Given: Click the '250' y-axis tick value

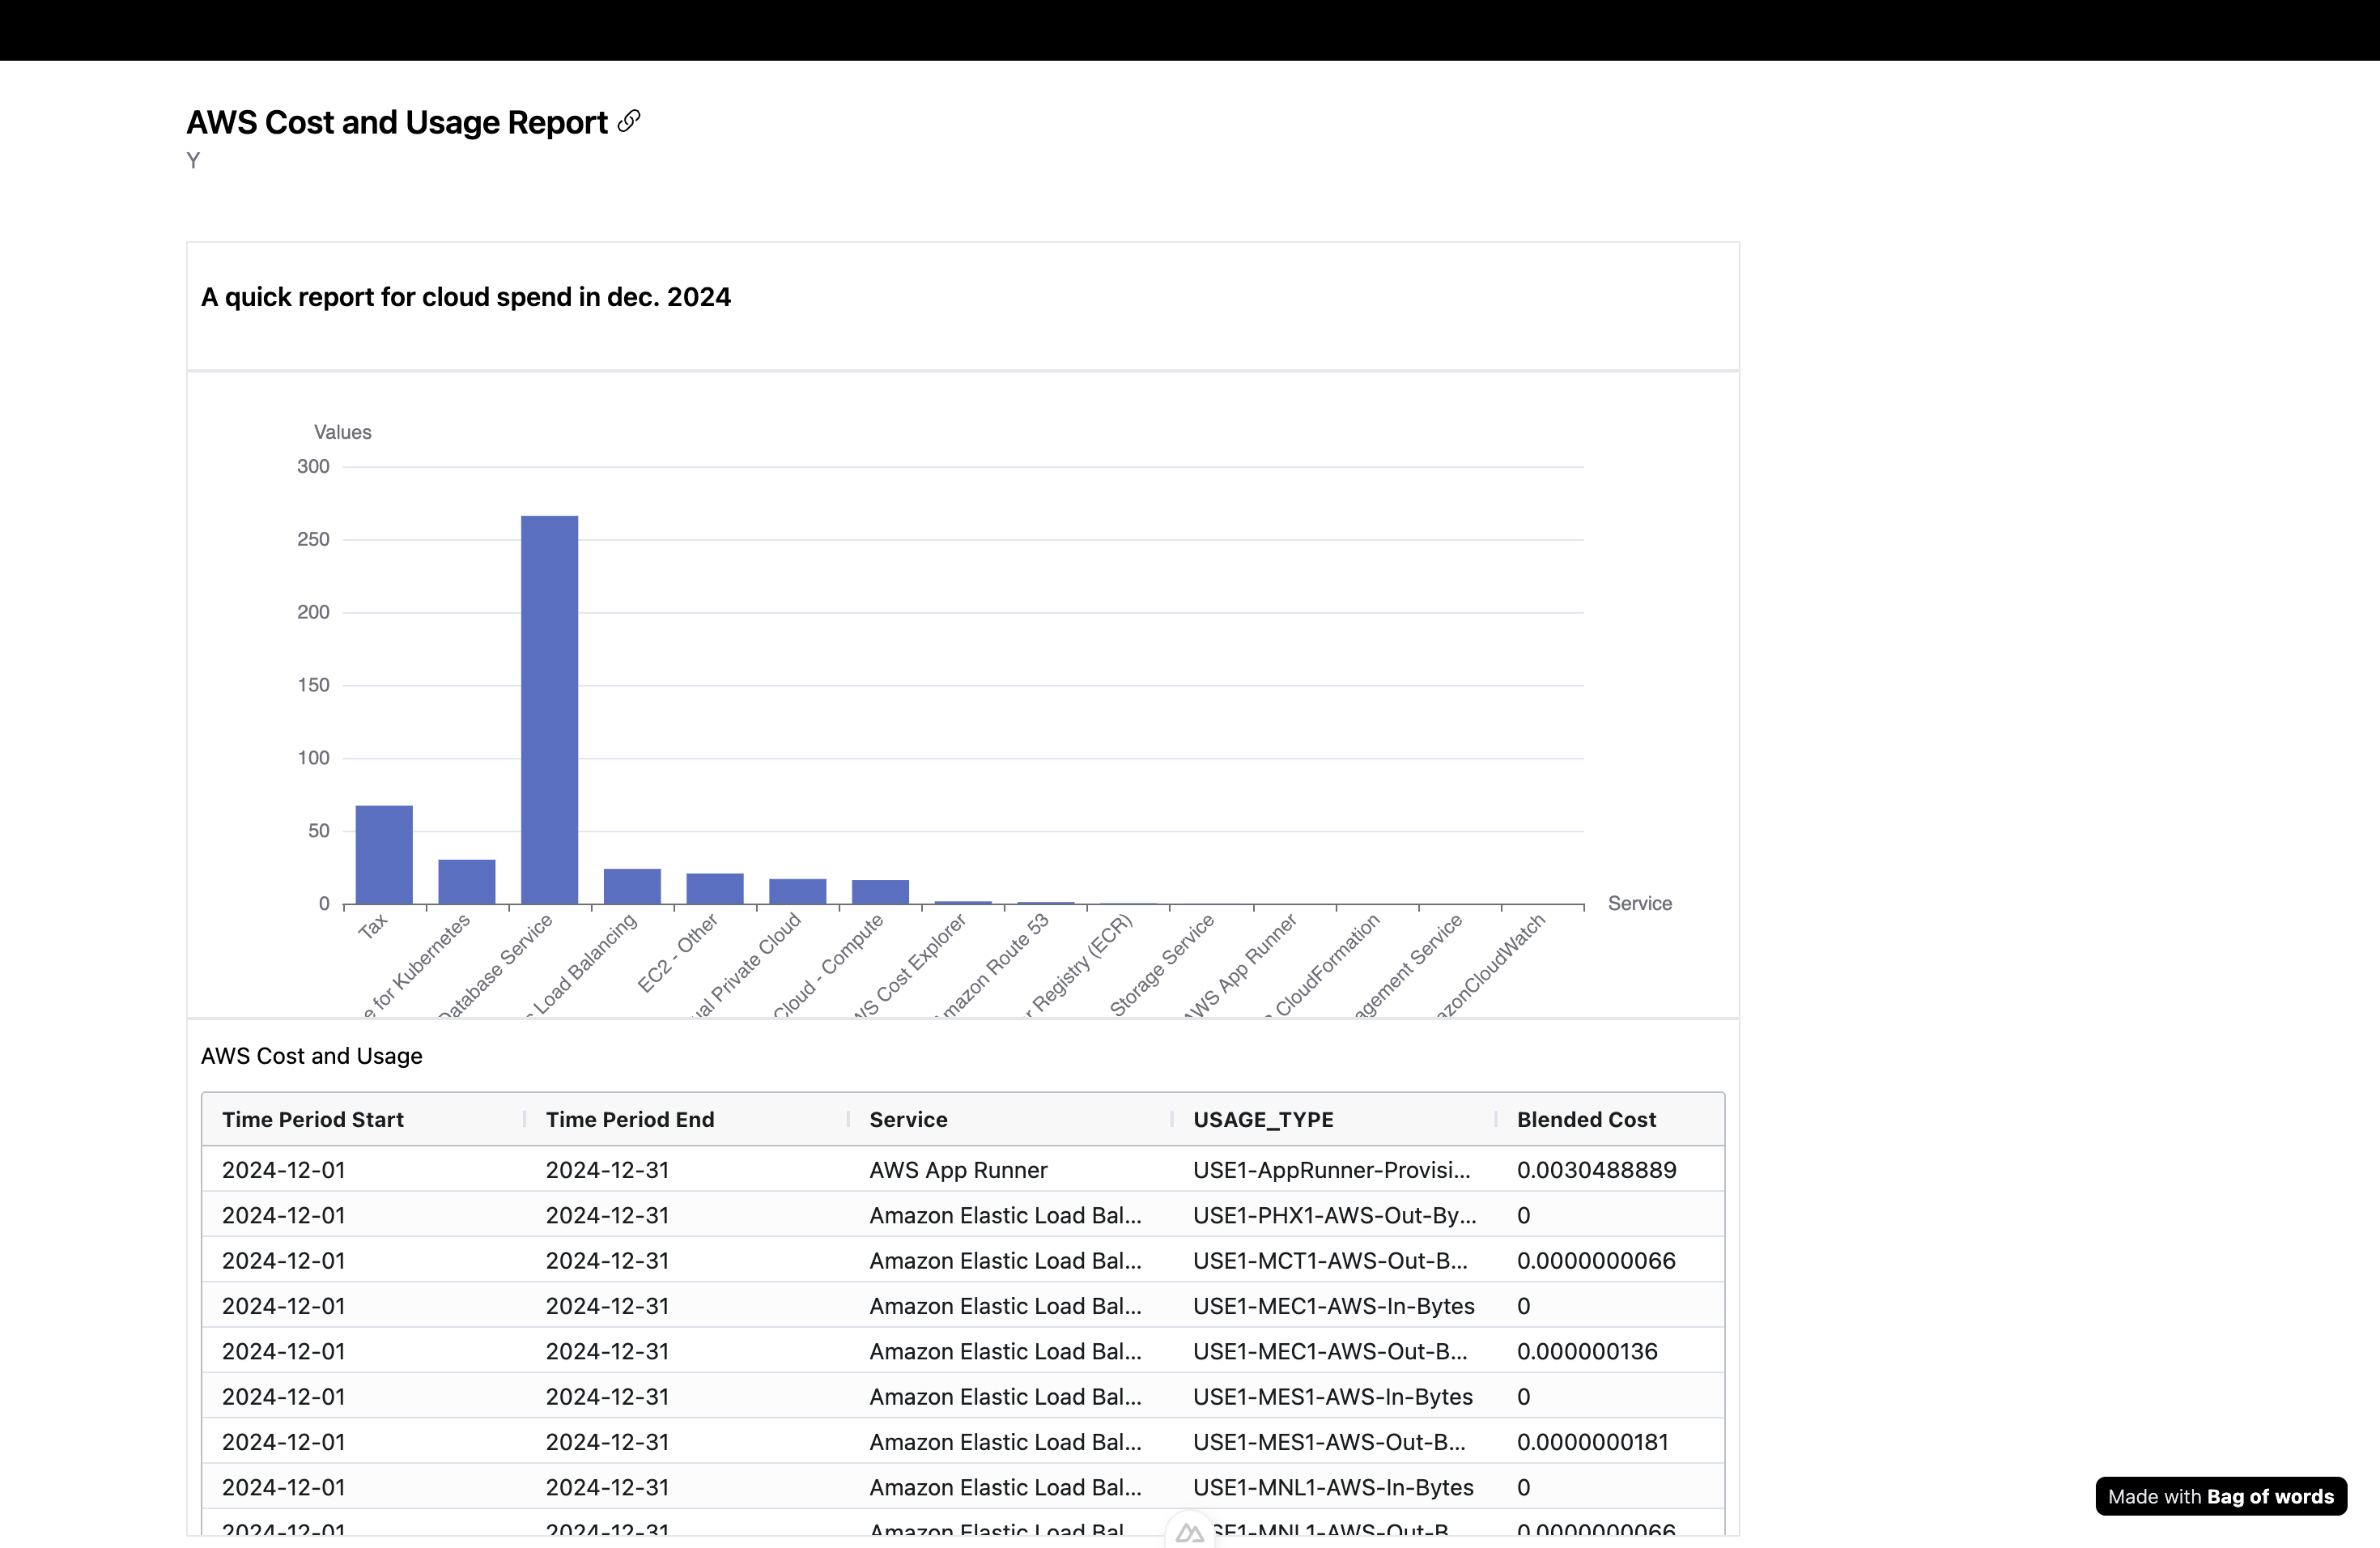Looking at the screenshot, I should coord(313,539).
